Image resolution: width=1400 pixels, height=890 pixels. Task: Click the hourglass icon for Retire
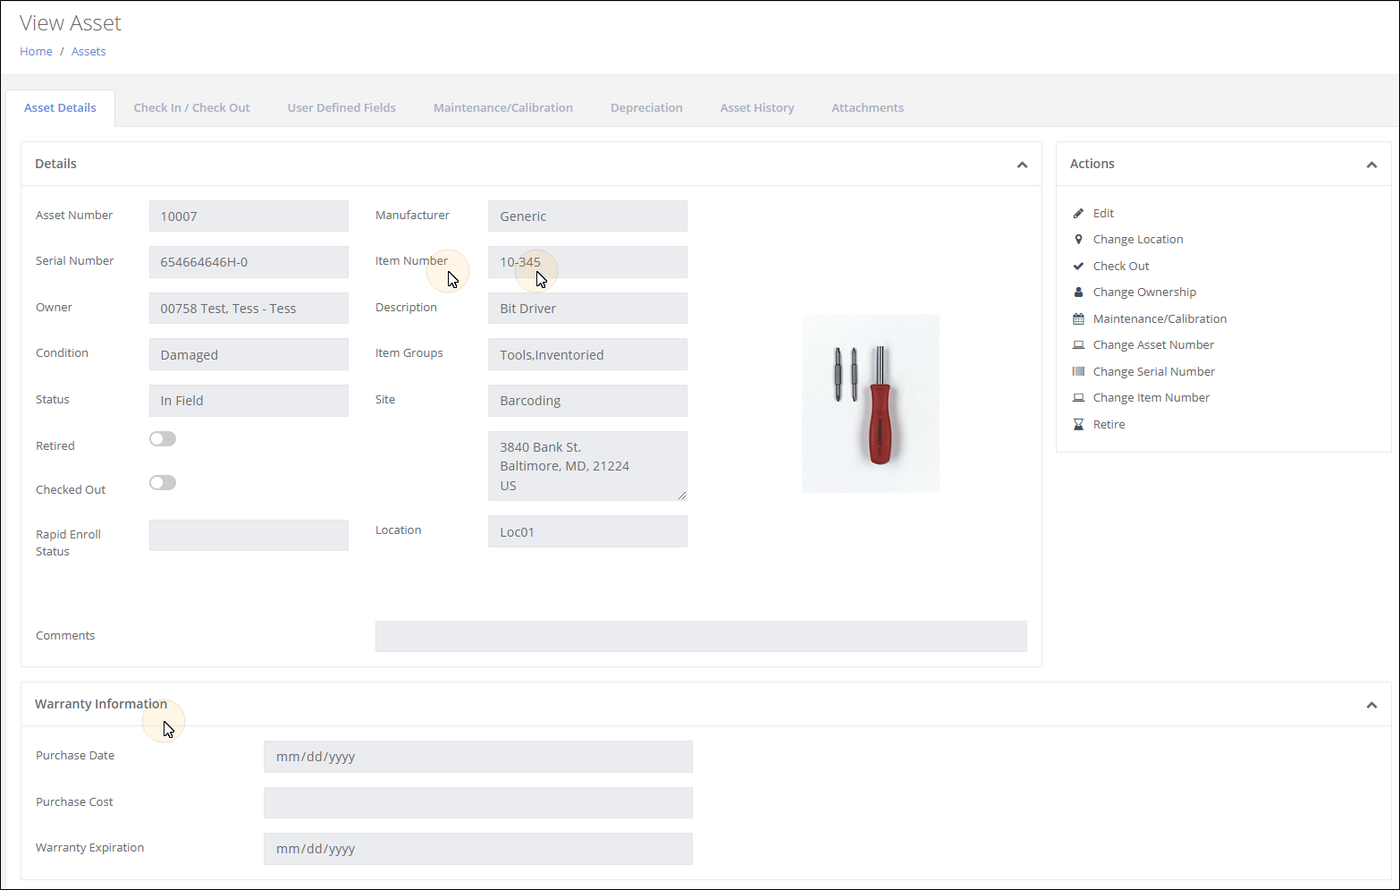[1078, 424]
